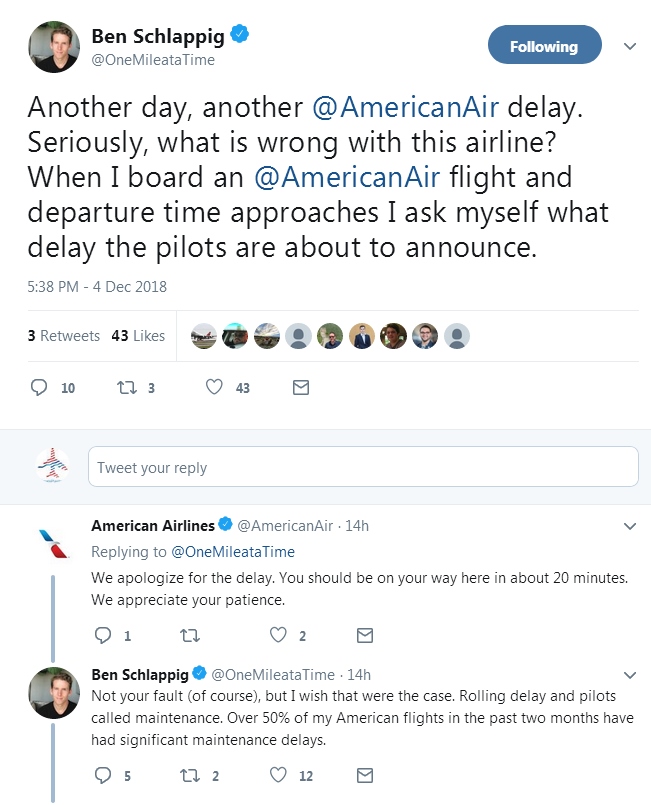
Task: Open the dropdown on American Airlines' reply
Action: tap(629, 526)
